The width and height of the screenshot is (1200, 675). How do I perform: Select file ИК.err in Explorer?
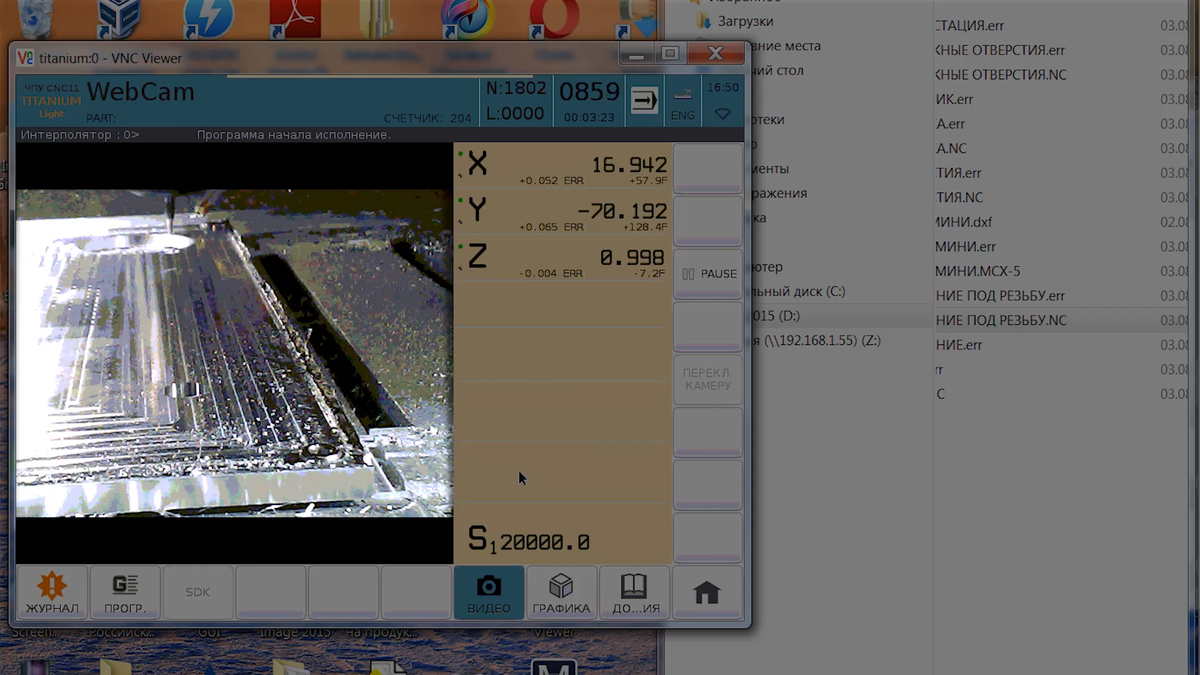tap(954, 99)
